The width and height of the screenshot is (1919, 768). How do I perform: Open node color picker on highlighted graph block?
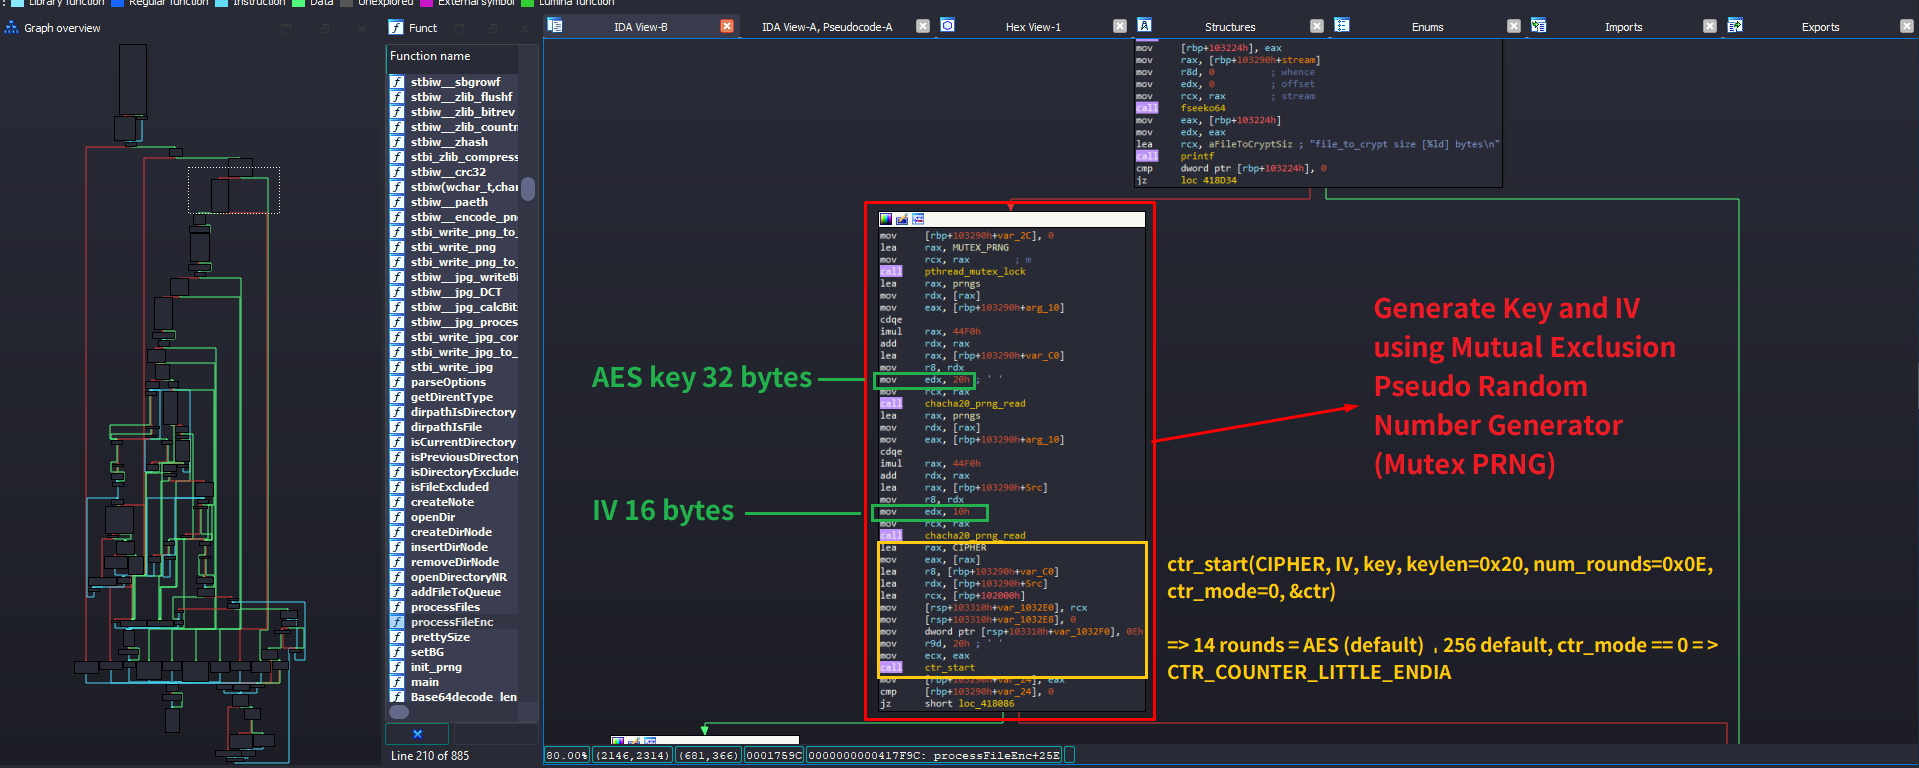[886, 219]
